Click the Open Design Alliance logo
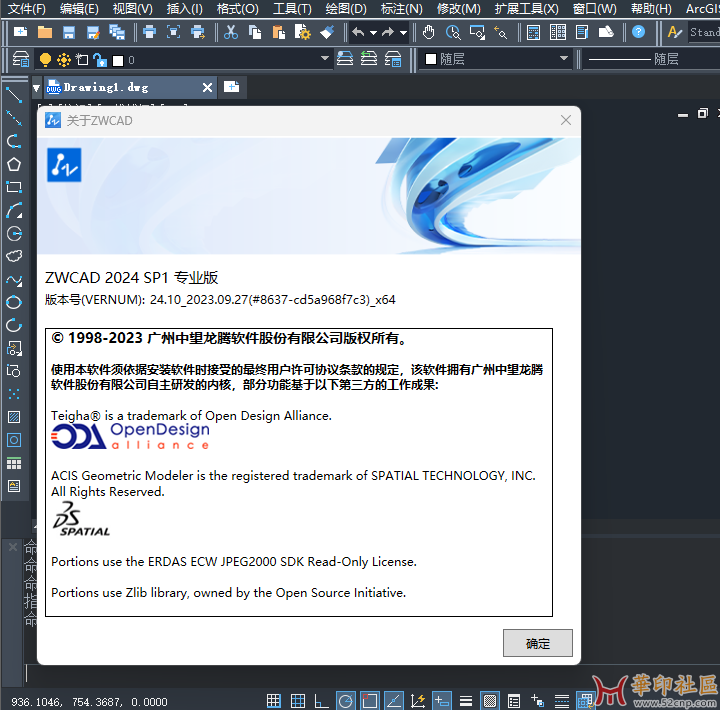Screen dimensions: 720x710 130,436
